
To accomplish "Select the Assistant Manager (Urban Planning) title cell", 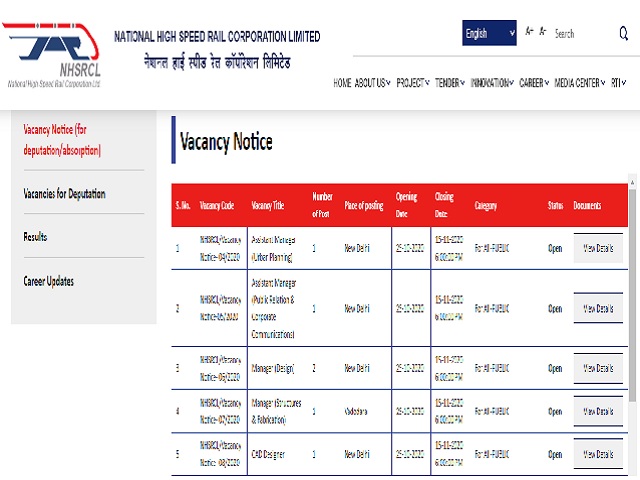I will tap(273, 248).
